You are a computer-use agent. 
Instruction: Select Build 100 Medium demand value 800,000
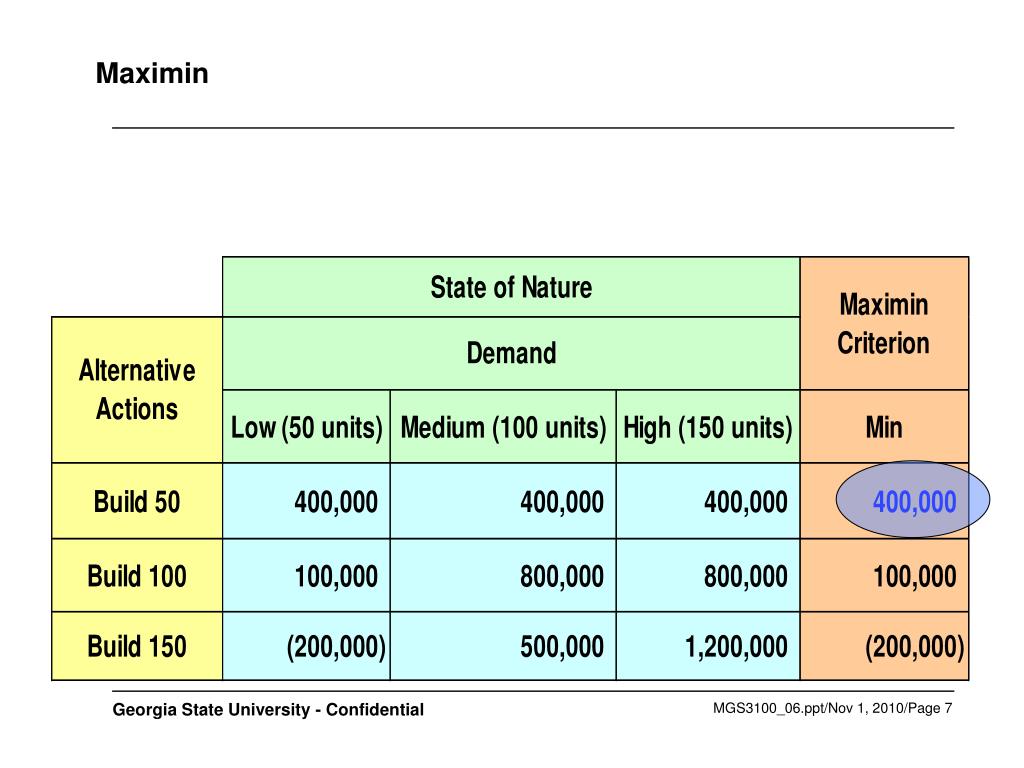[503, 576]
